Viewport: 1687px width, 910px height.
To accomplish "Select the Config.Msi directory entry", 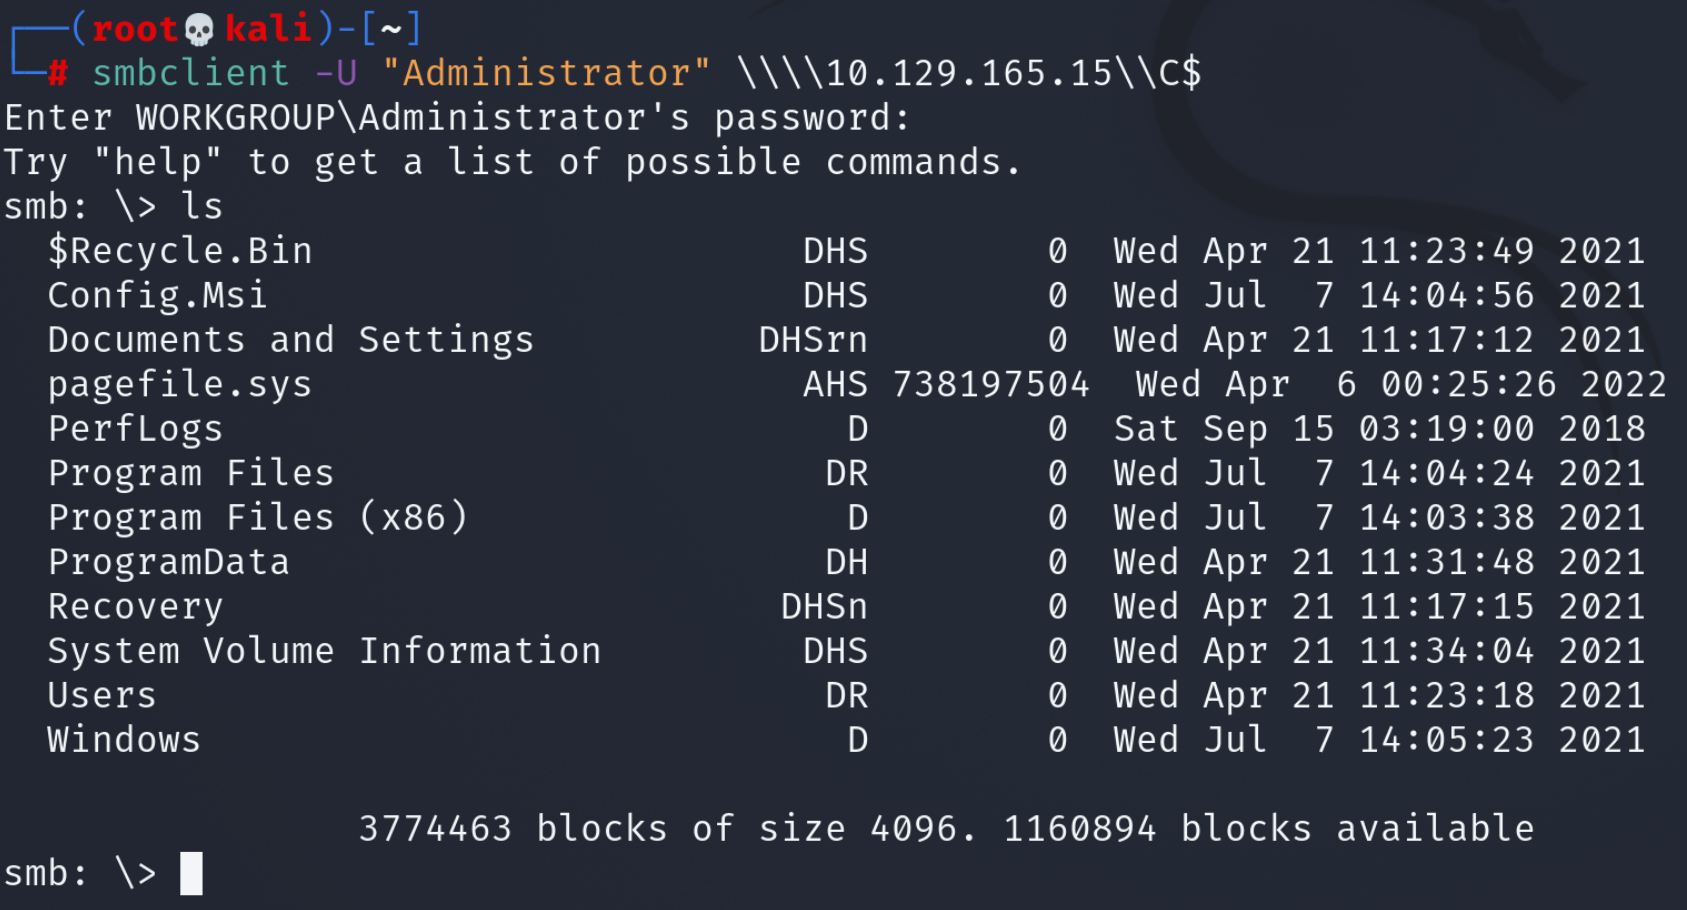I will (x=158, y=296).
